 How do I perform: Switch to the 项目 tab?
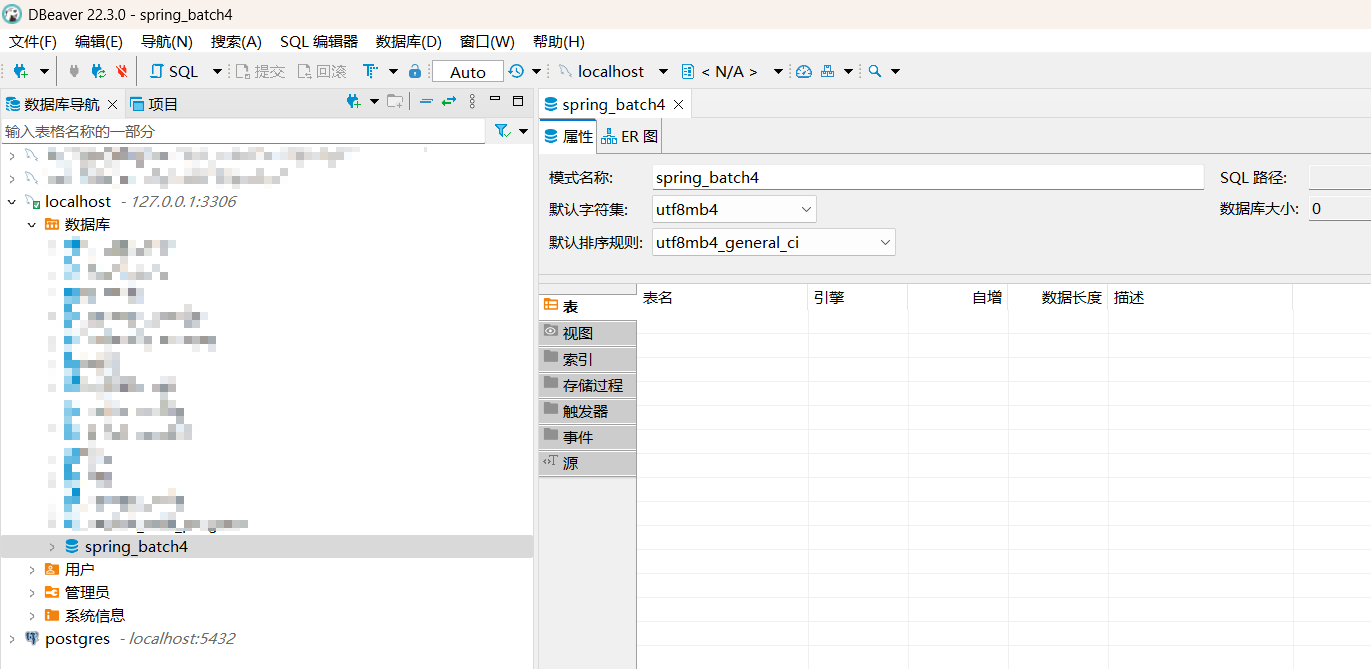(154, 104)
